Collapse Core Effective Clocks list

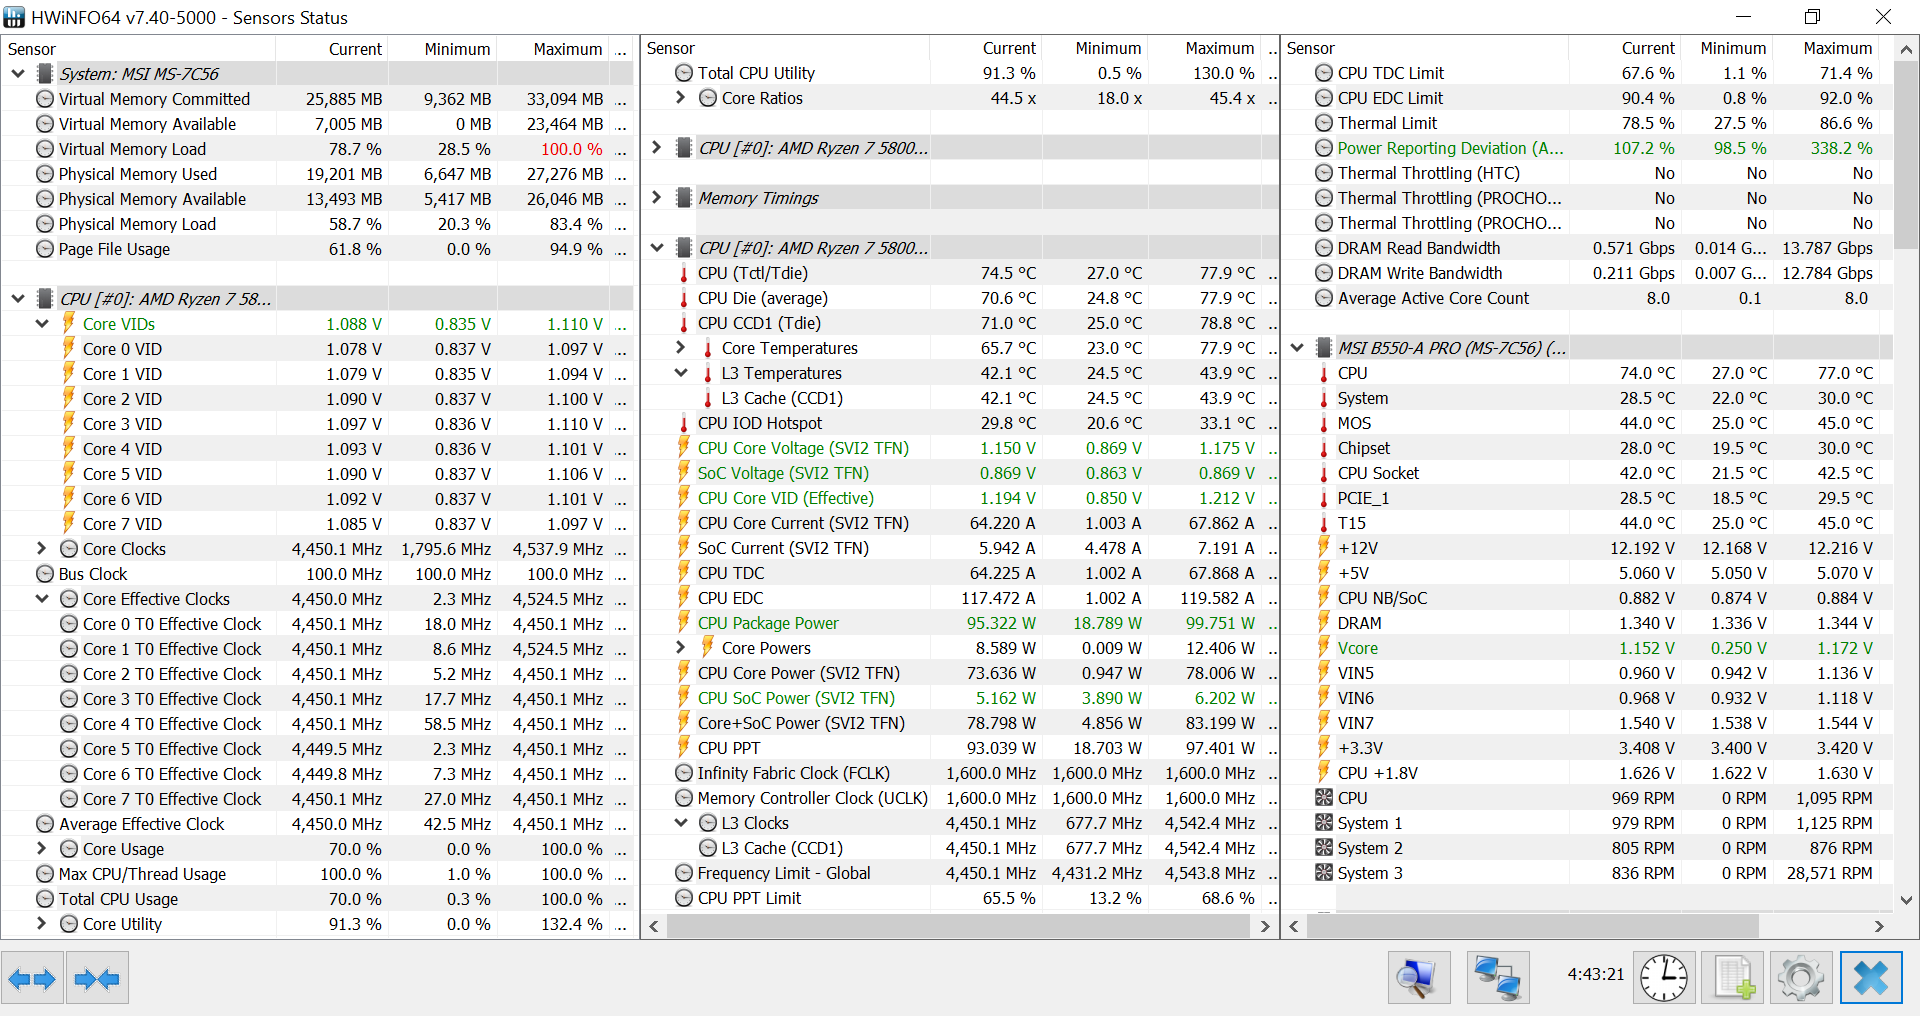point(42,599)
